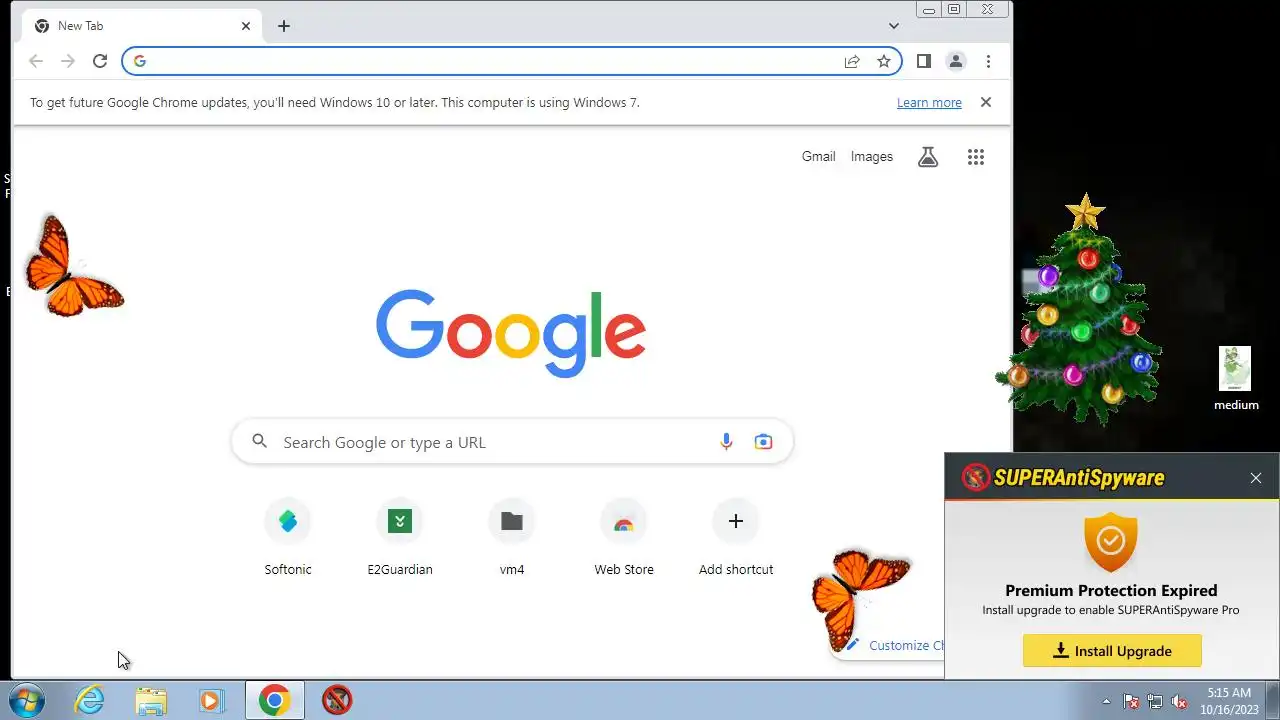Open the Learn more link
The image size is (1280, 720).
coord(929,102)
